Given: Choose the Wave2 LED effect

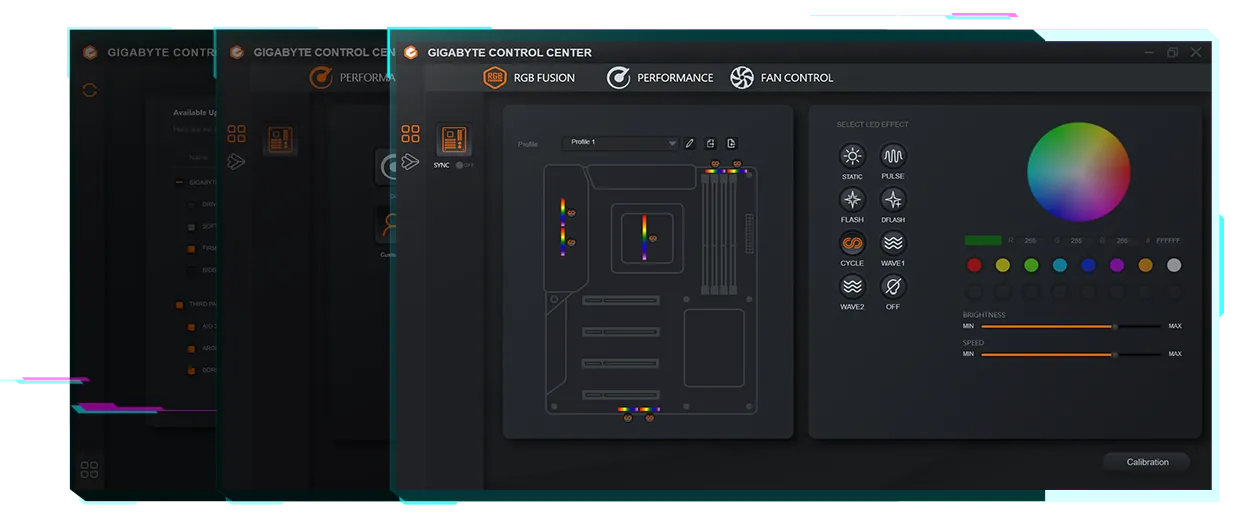Looking at the screenshot, I should [x=852, y=287].
